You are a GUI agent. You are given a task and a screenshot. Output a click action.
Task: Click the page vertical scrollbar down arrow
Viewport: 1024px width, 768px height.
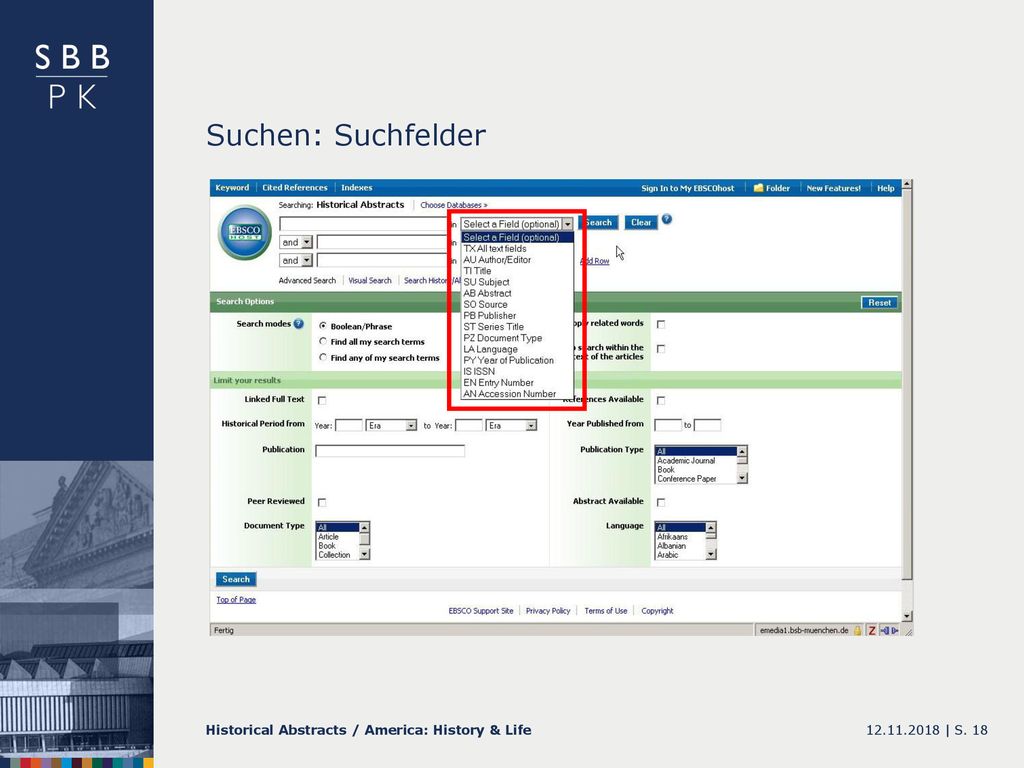(x=906, y=616)
